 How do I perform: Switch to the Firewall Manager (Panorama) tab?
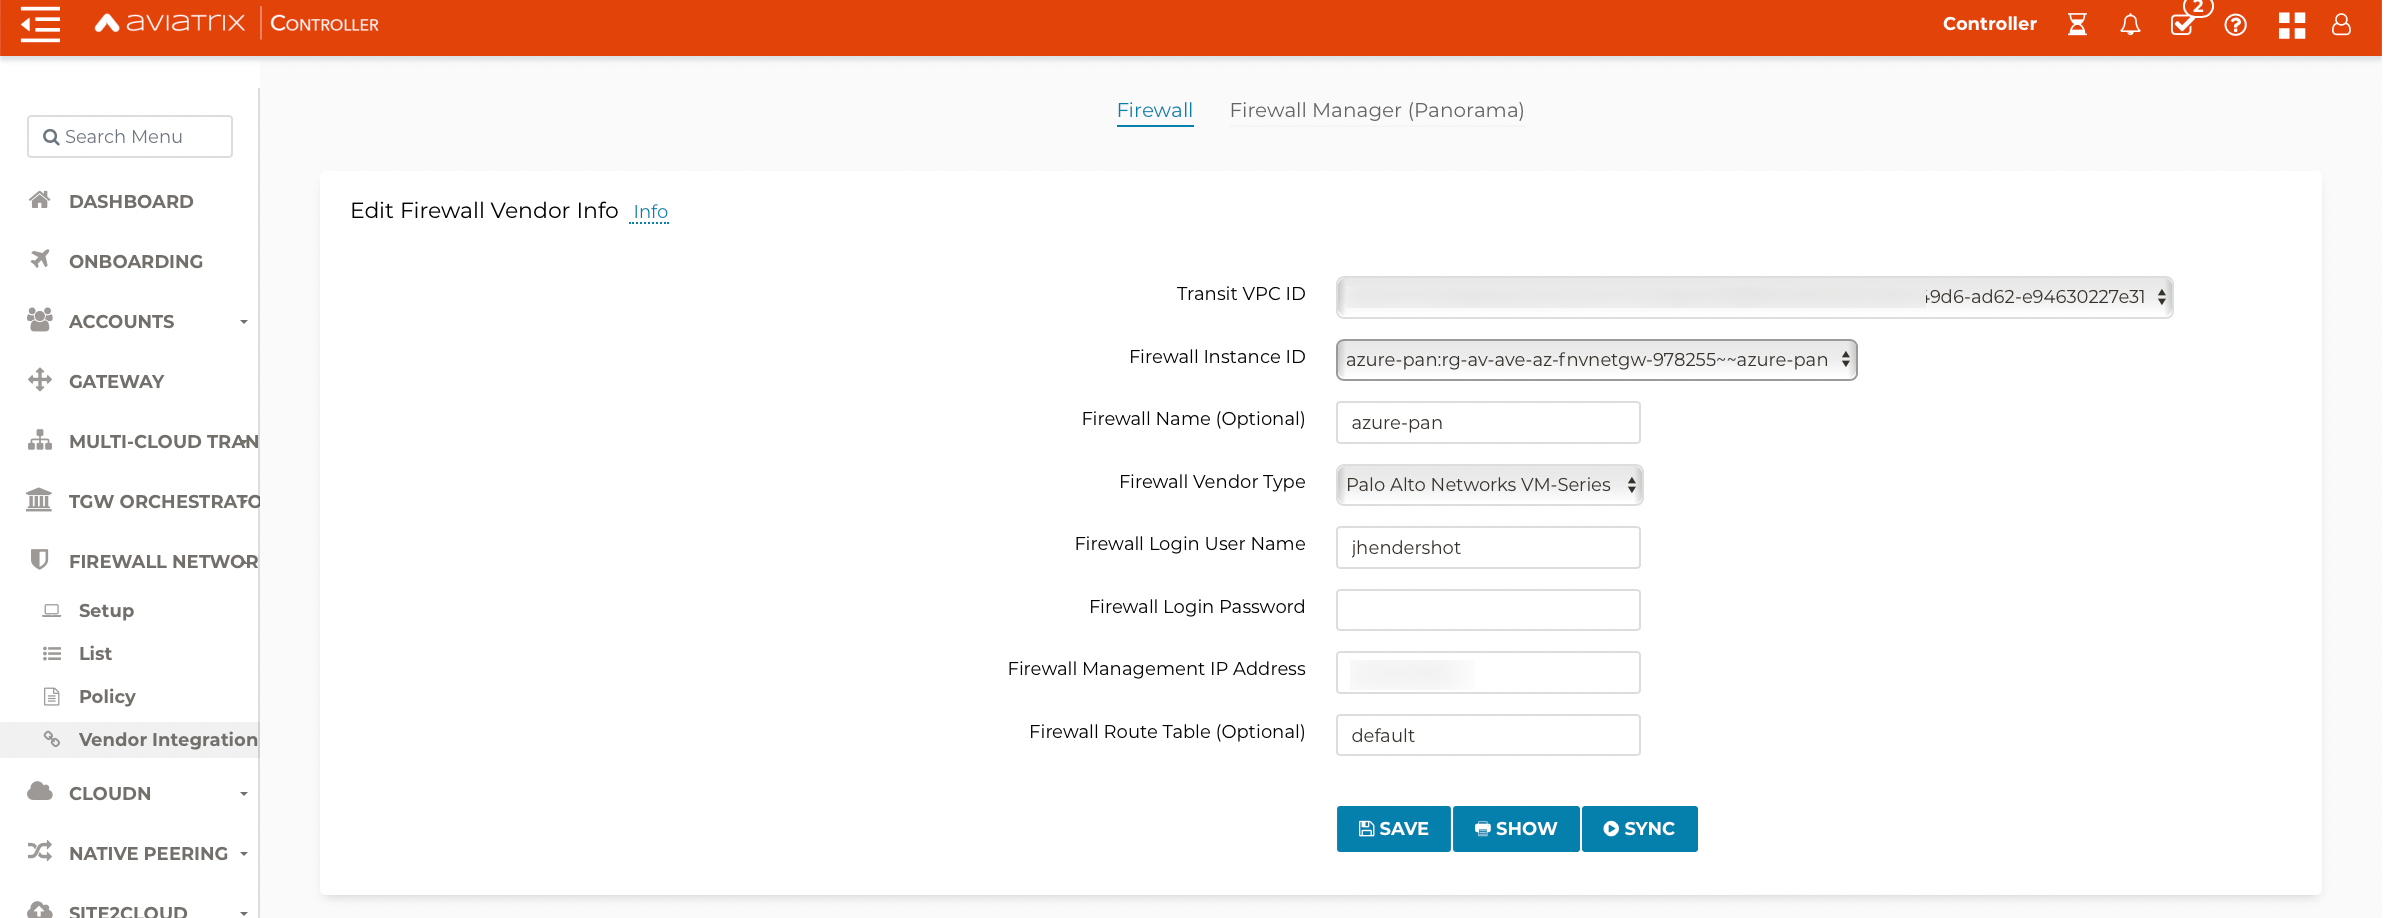[x=1376, y=110]
